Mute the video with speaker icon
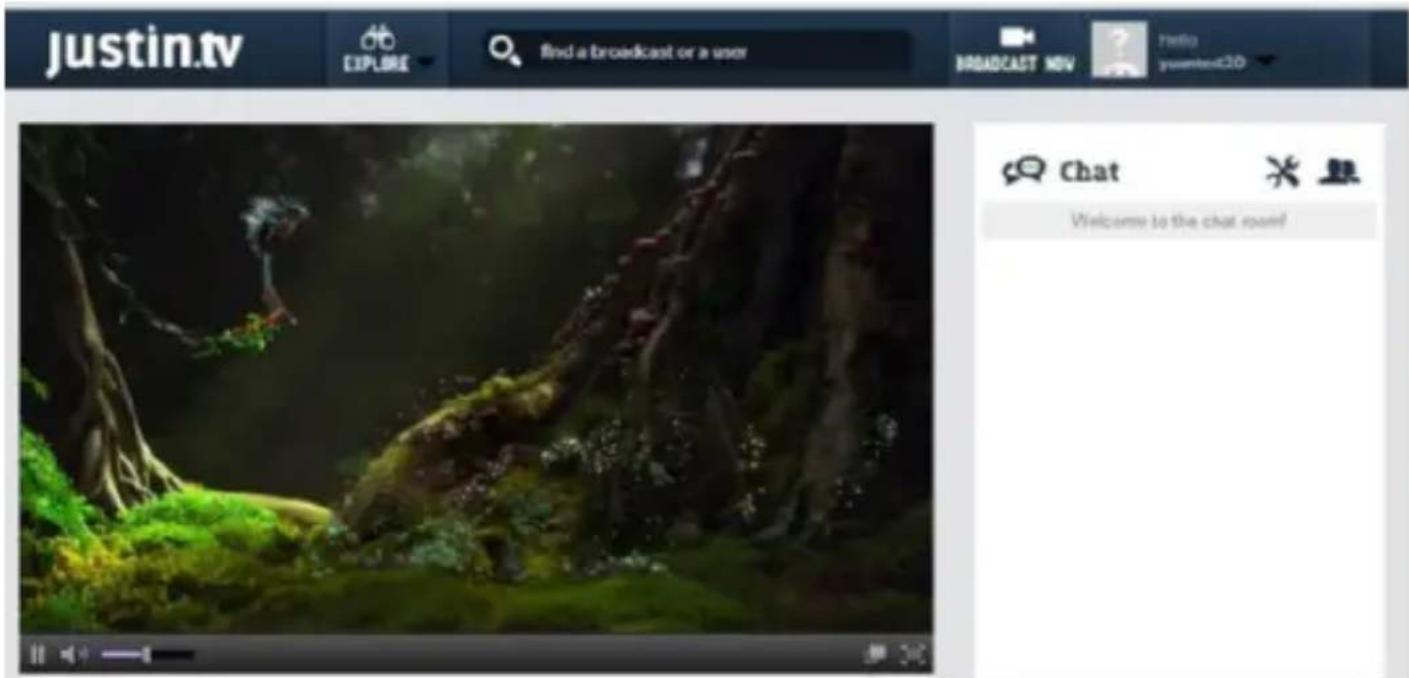The width and height of the screenshot is (1409, 678). [73, 655]
